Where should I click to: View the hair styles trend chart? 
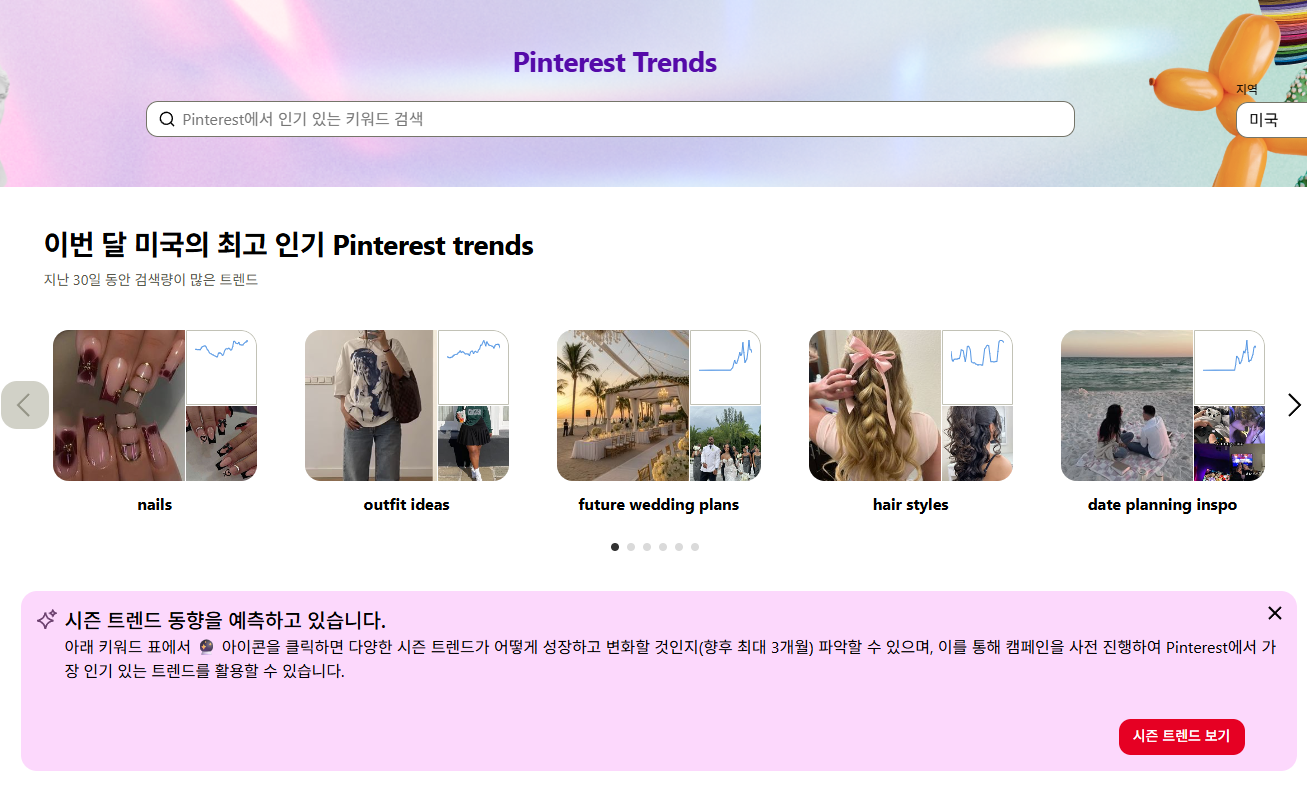(x=978, y=367)
